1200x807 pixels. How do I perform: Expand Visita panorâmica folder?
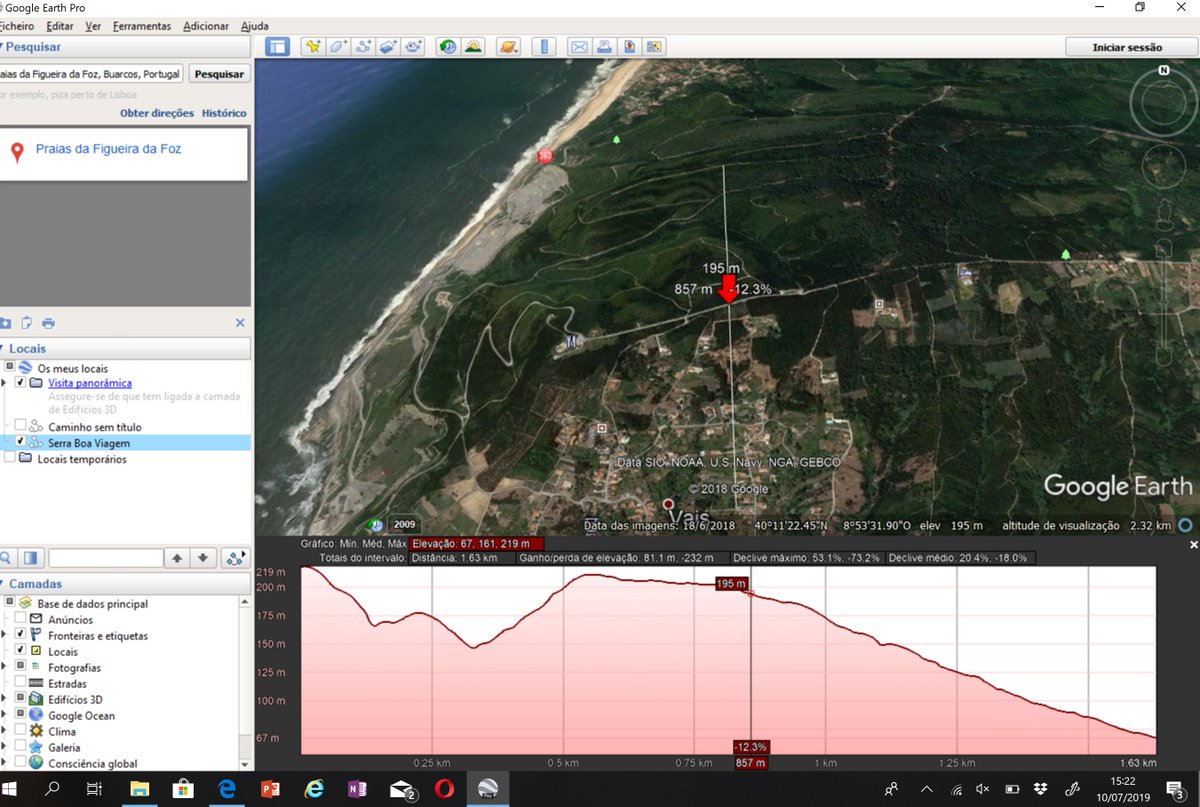(x=4, y=383)
